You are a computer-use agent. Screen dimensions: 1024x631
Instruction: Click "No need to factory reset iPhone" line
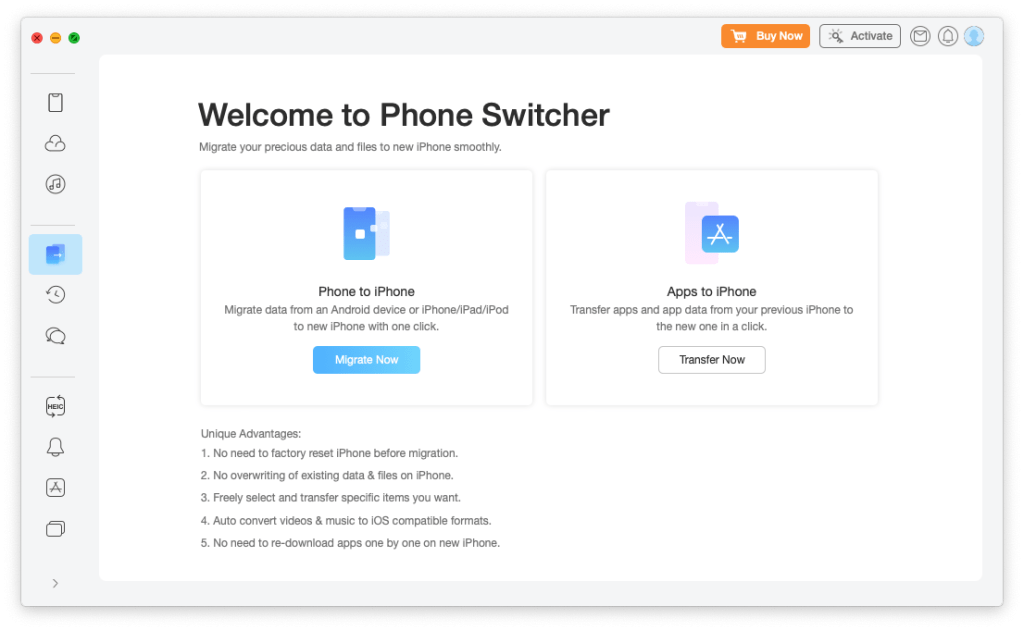click(x=329, y=453)
